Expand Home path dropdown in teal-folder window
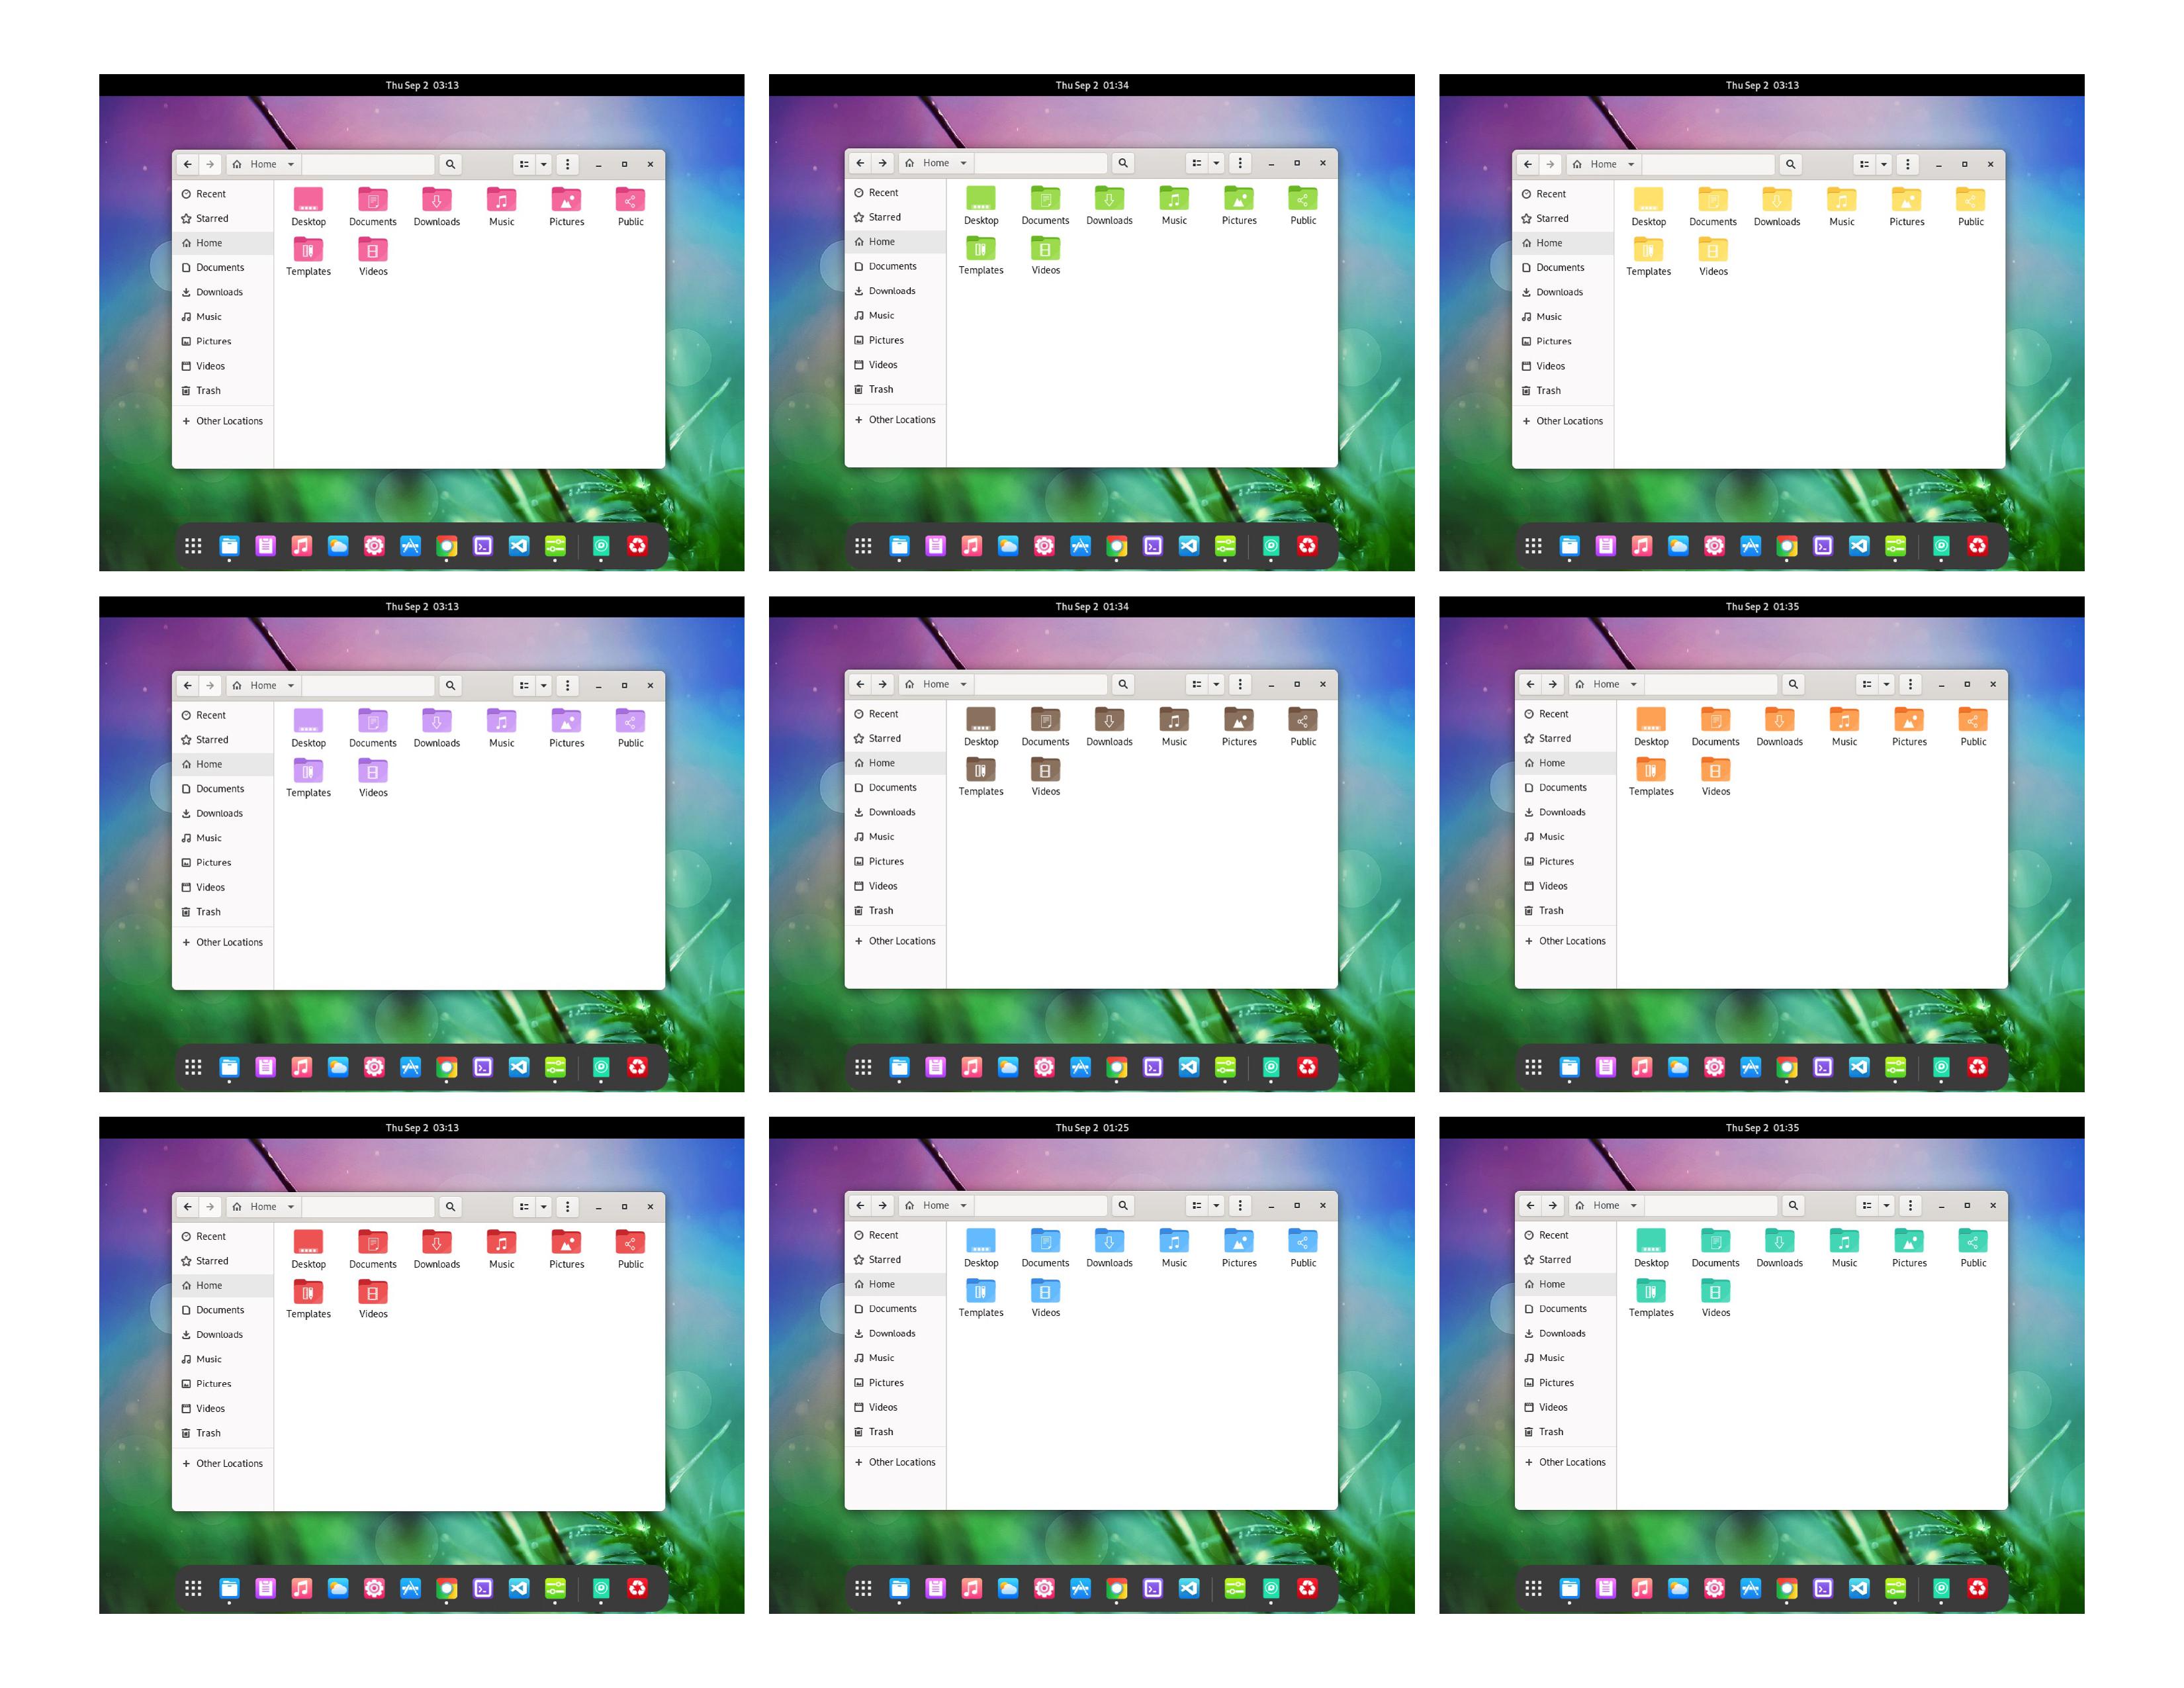 (1634, 1205)
